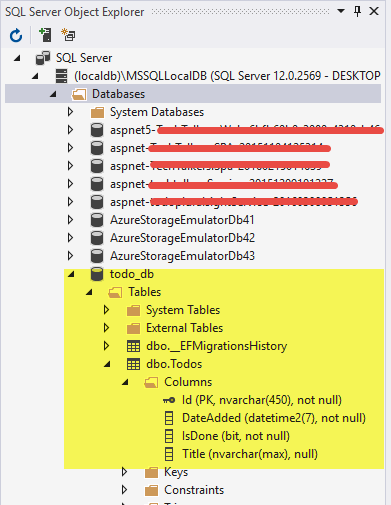Click the Add SQL Server icon
Image resolution: width=391 pixels, height=505 pixels.
pos(45,35)
